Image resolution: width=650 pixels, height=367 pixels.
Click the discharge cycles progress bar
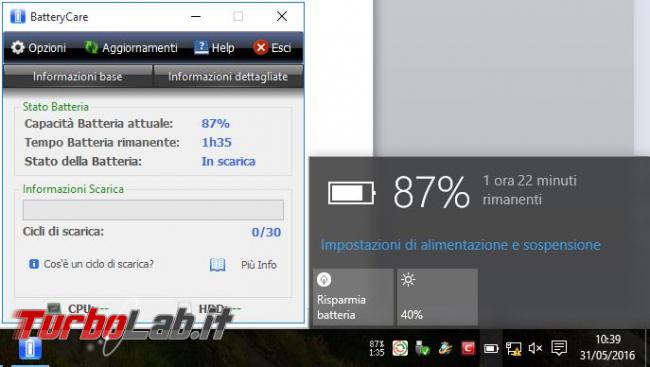(x=153, y=210)
